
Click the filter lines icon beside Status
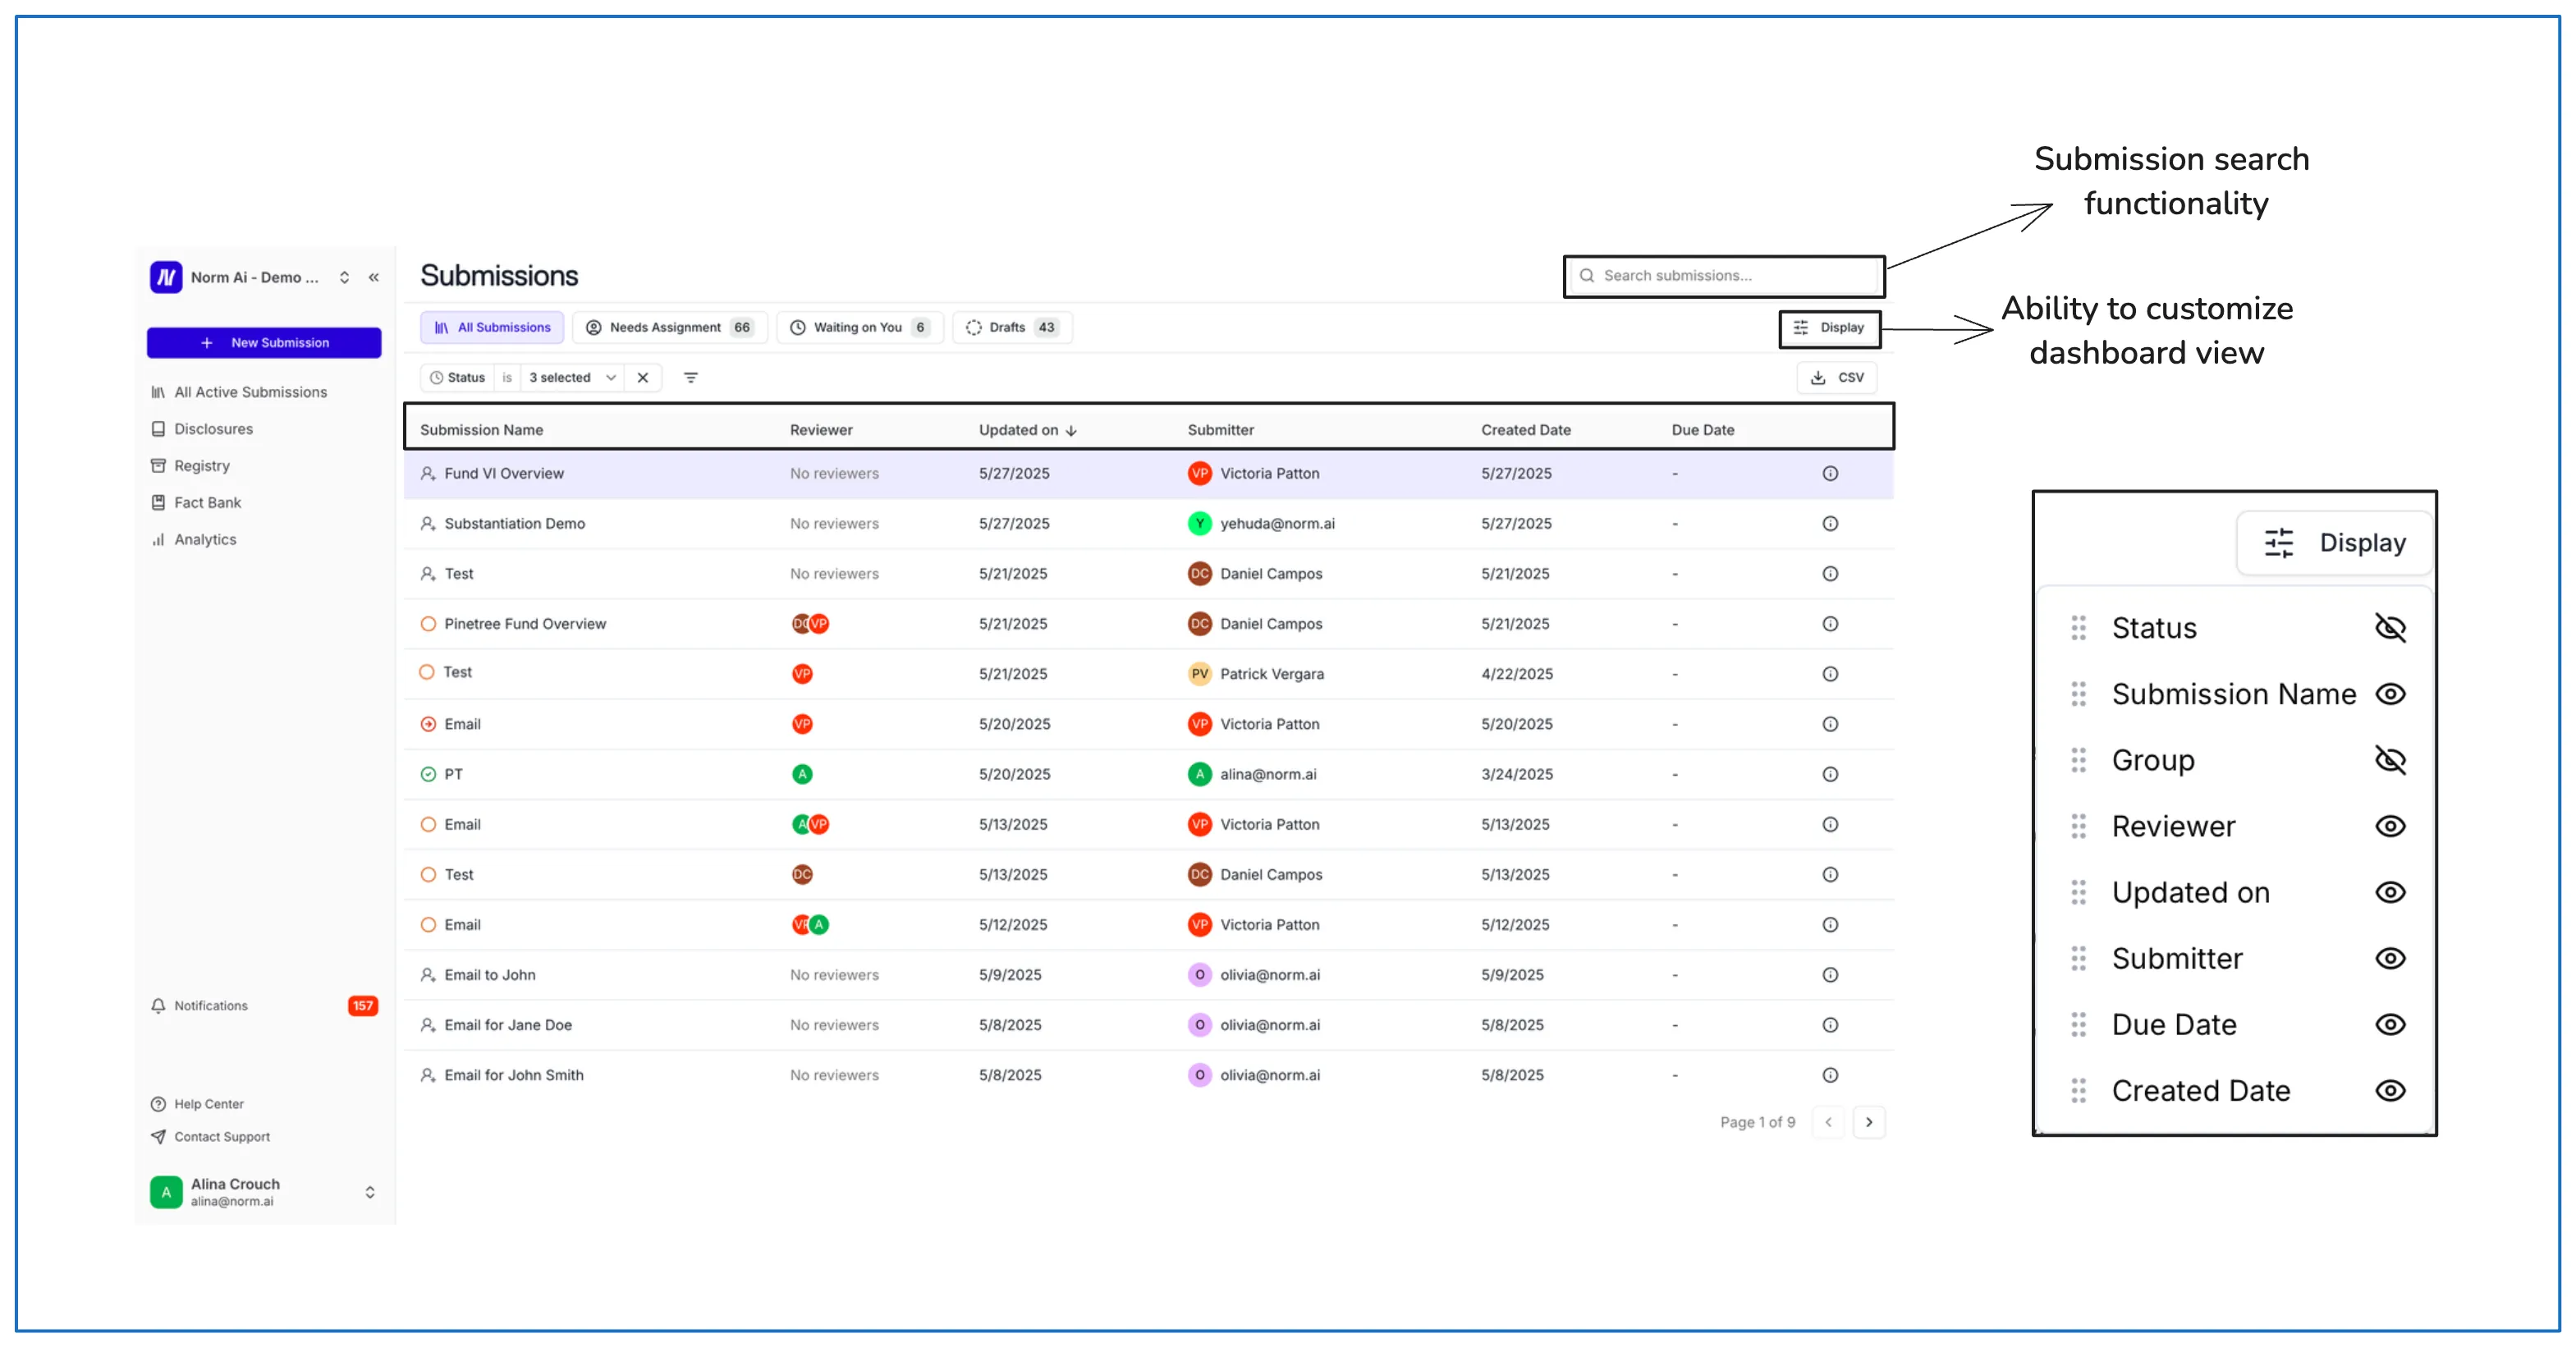pos(690,378)
